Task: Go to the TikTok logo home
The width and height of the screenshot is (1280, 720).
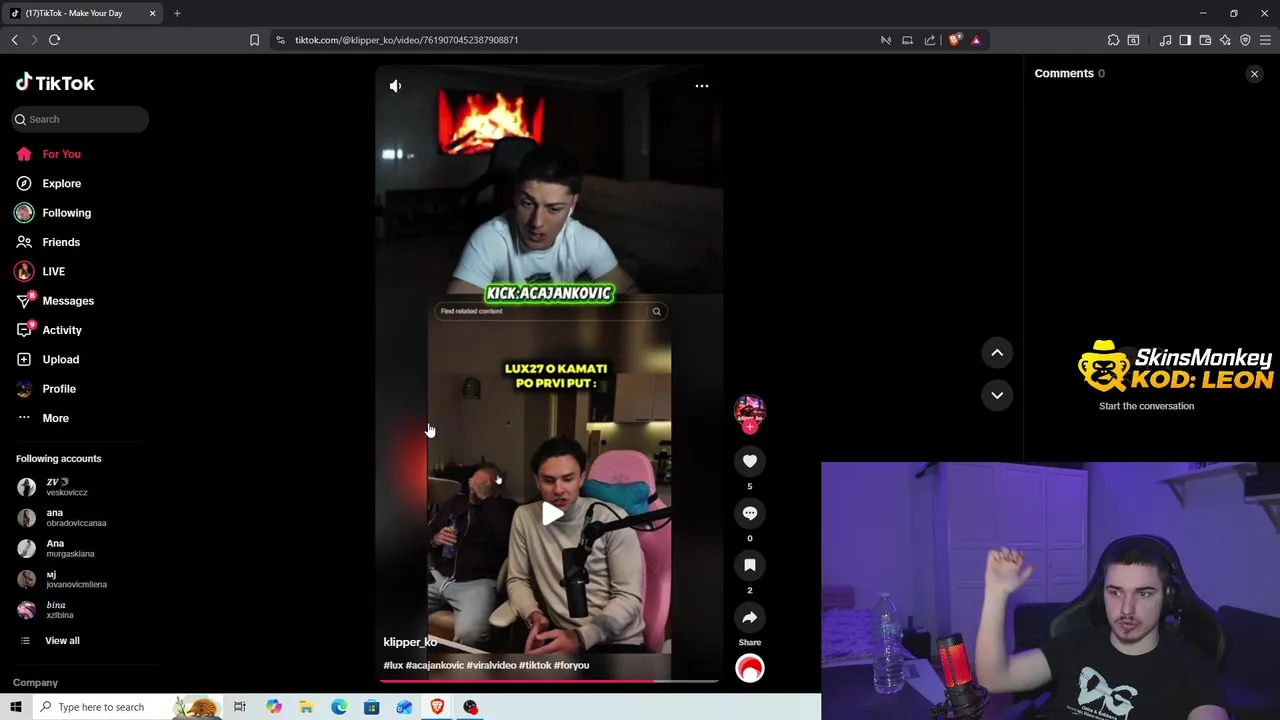Action: pyautogui.click(x=55, y=83)
